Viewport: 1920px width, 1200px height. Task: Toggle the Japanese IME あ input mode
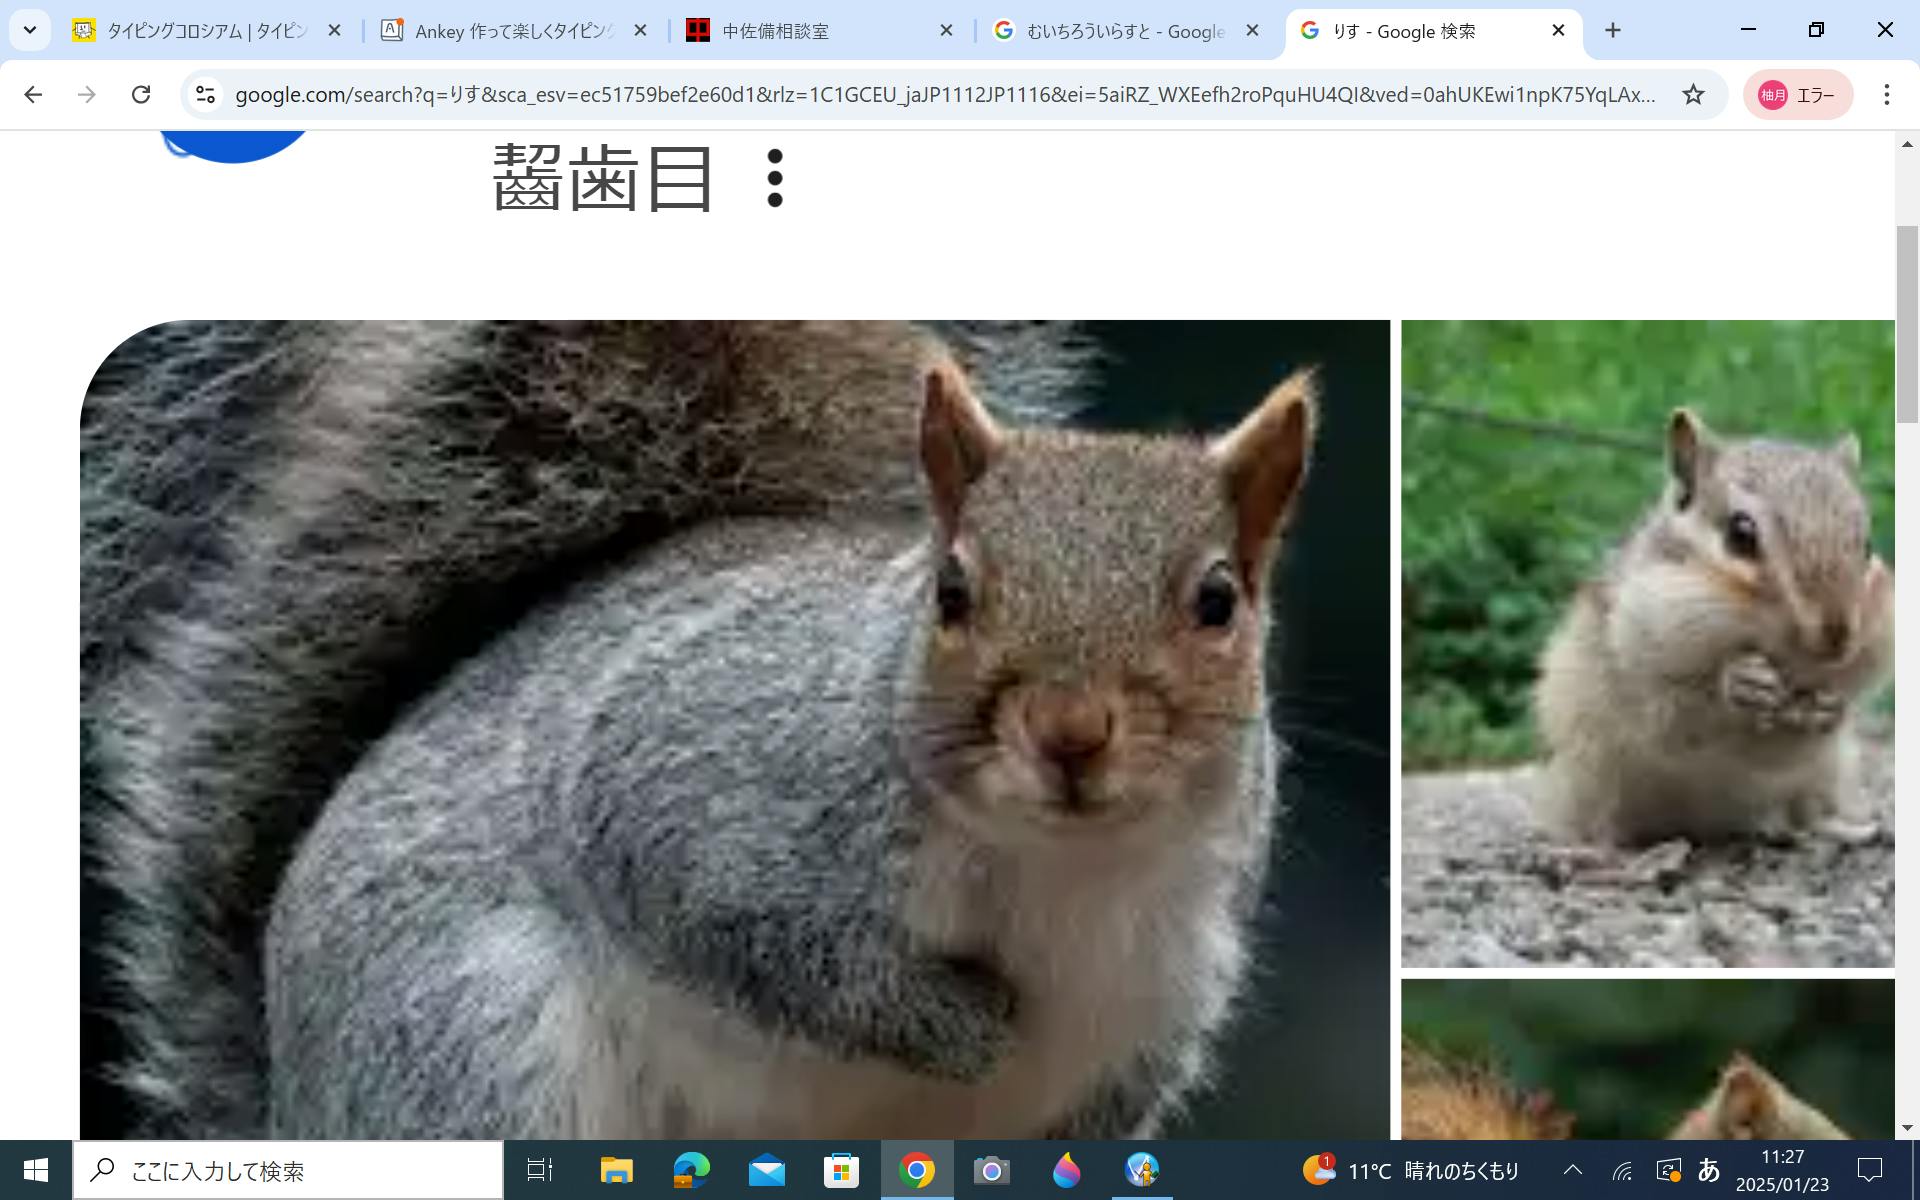1708,1170
